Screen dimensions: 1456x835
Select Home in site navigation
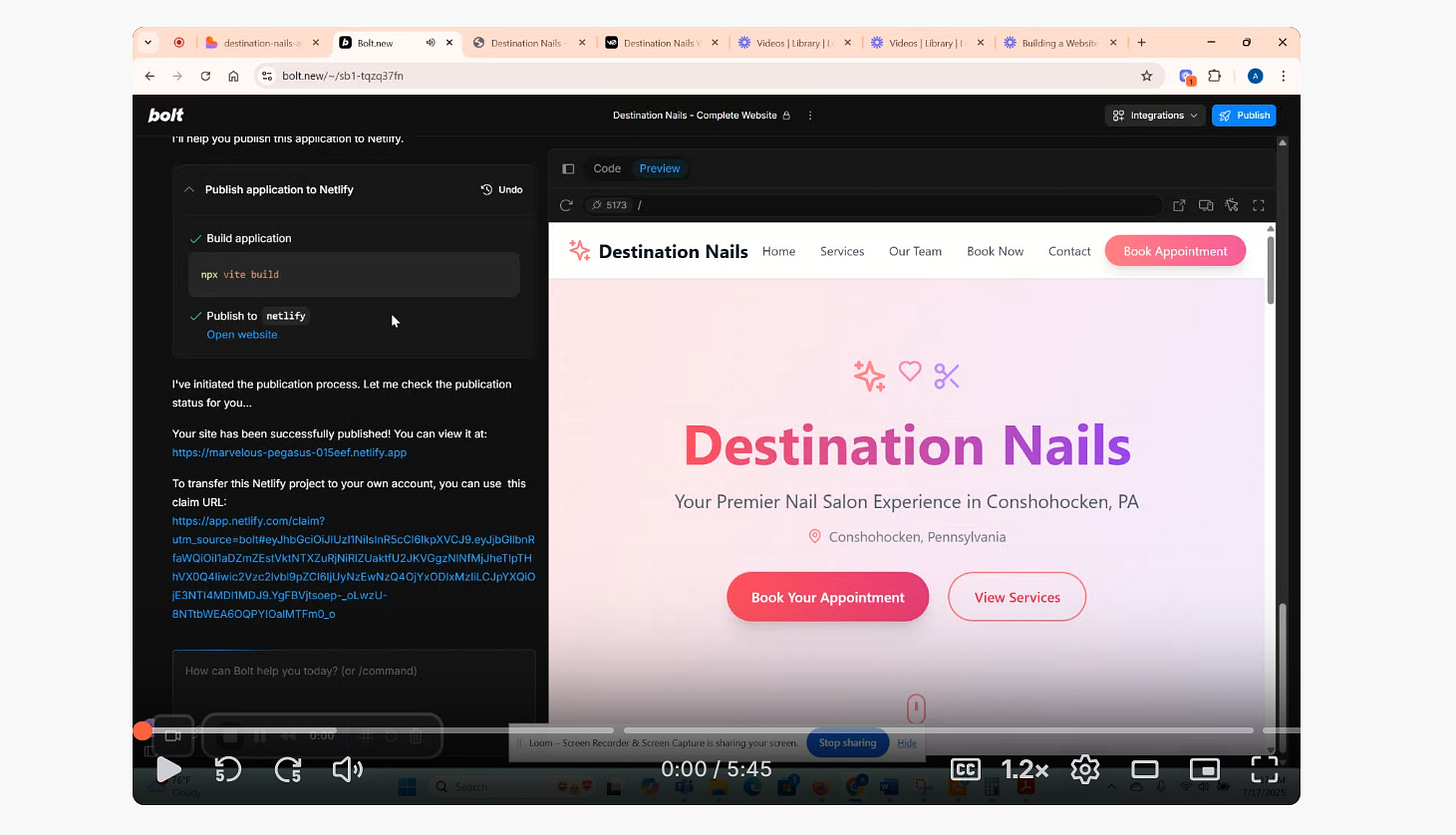[779, 251]
